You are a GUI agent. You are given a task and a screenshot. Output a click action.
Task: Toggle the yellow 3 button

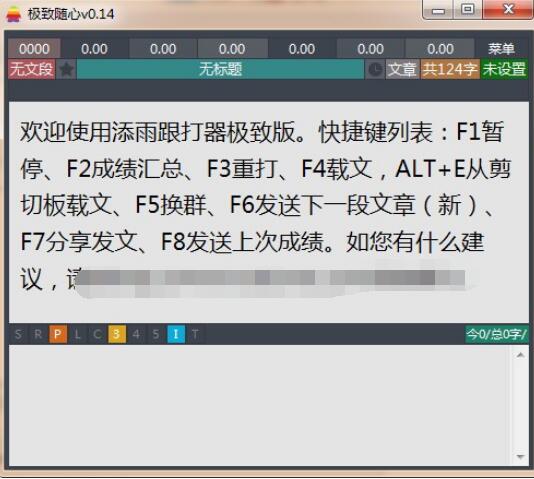click(117, 334)
